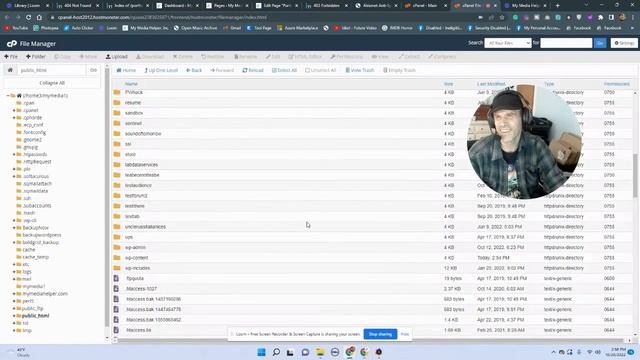The image size is (640, 360).
Task: Click Select All checkbox button
Action: pyautogui.click(x=284, y=70)
